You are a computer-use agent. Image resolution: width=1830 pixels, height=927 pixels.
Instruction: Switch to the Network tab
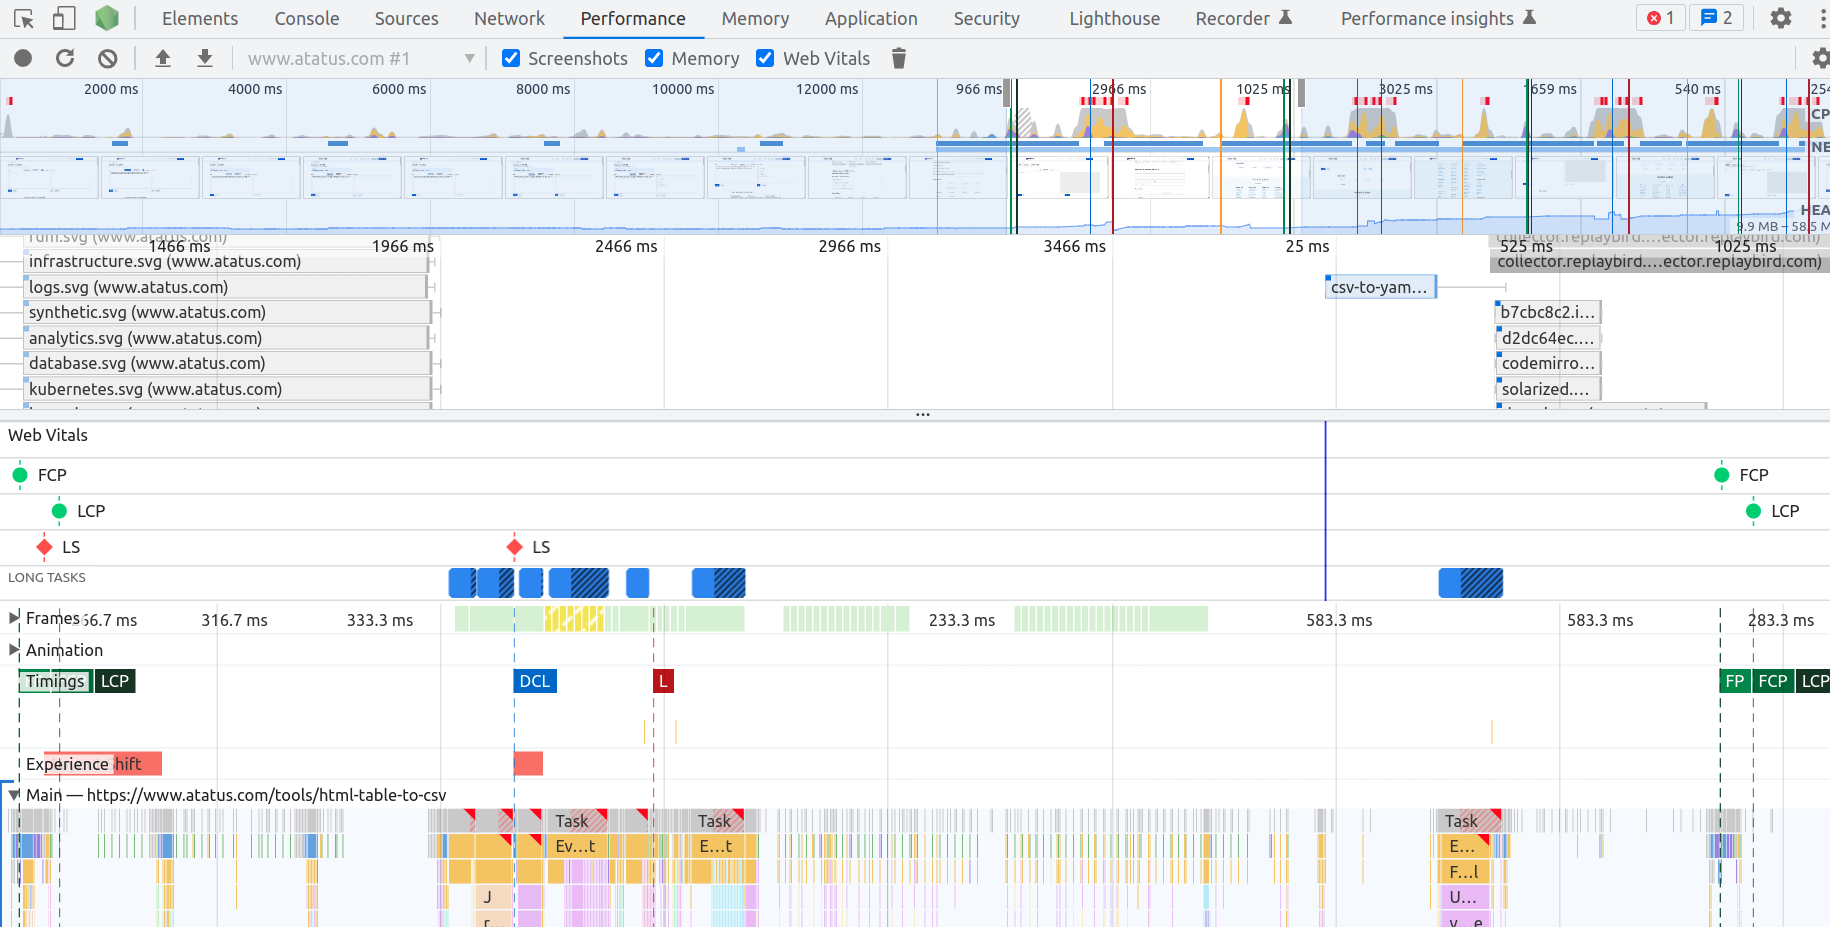[509, 18]
